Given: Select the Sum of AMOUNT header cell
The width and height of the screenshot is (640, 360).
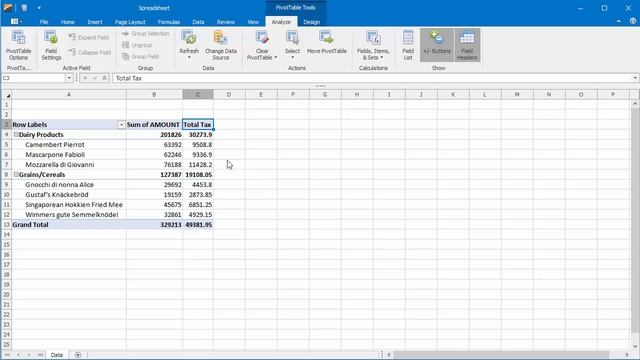Looking at the screenshot, I should pos(154,124).
